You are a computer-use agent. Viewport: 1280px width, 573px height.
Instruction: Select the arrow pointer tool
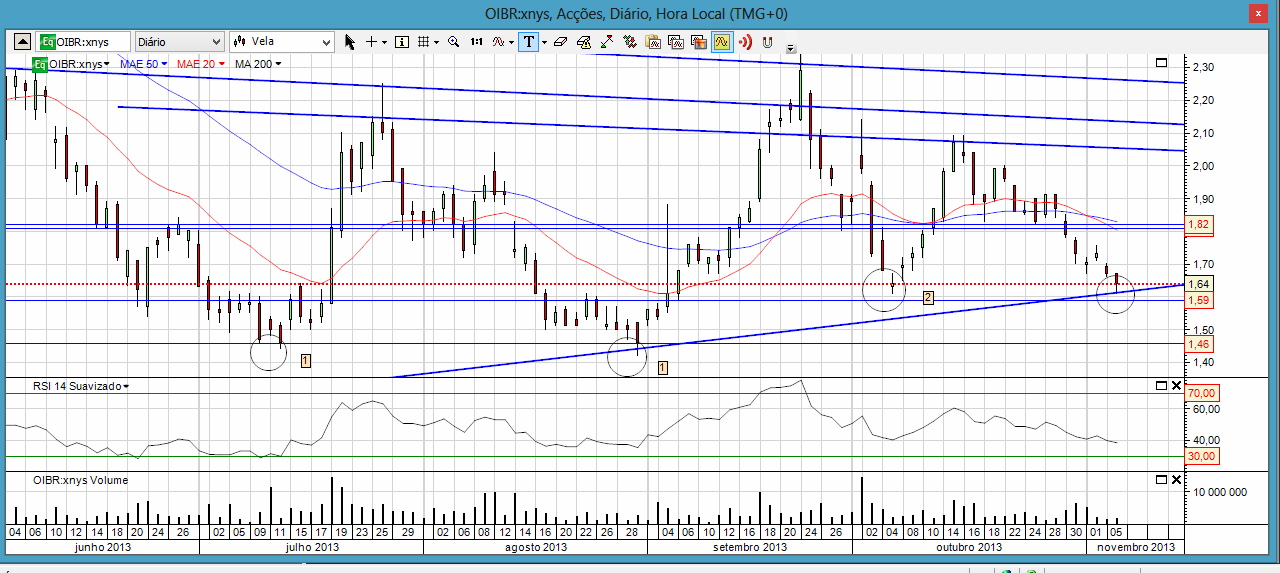click(x=349, y=42)
